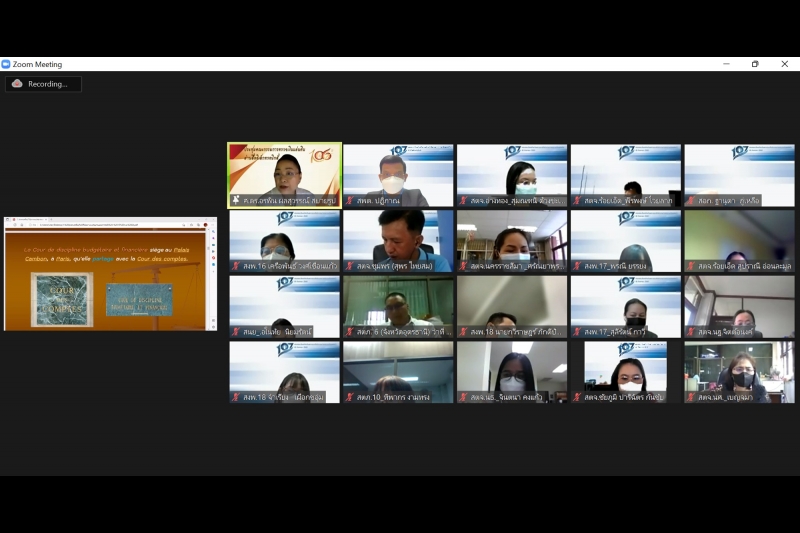This screenshot has height=533, width=800.
Task: Click the สตต. ปฏิกาณ participant name label
Action: 378,201
